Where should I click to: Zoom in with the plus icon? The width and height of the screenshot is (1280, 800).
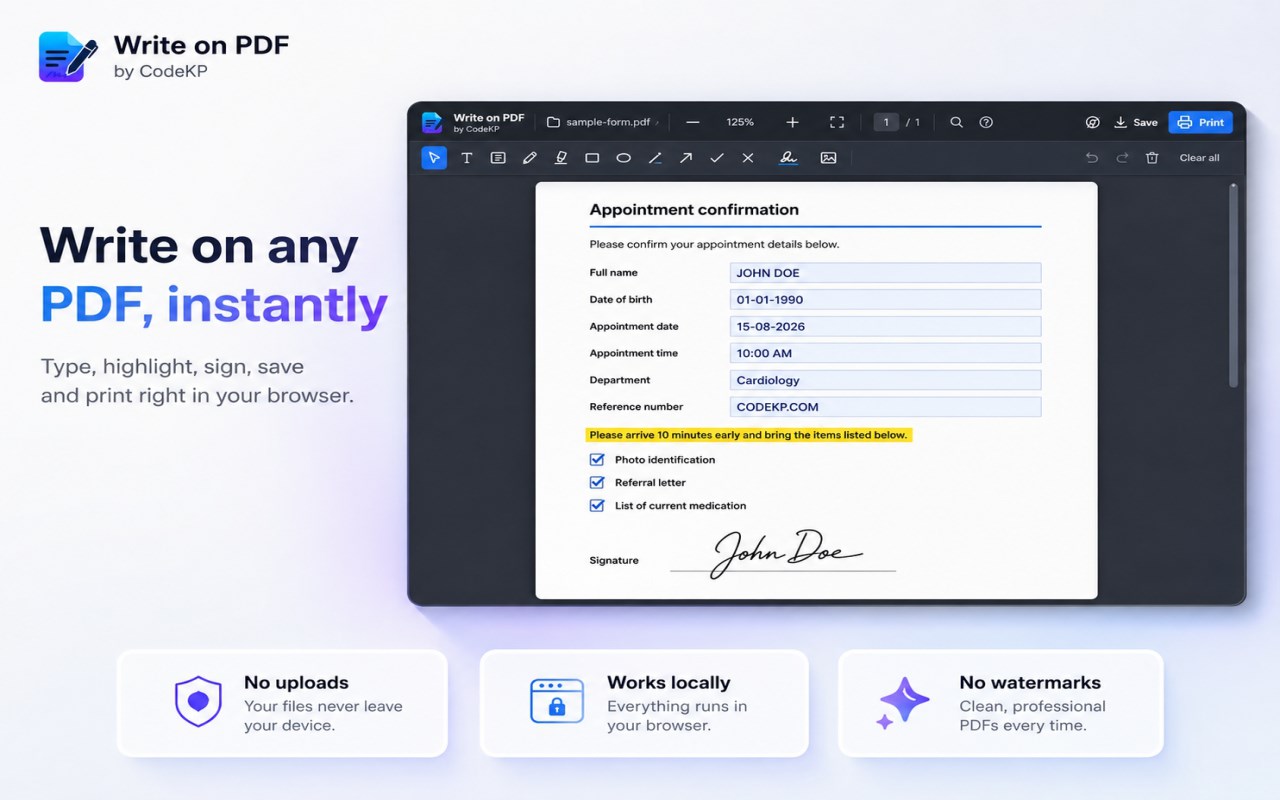coord(792,122)
